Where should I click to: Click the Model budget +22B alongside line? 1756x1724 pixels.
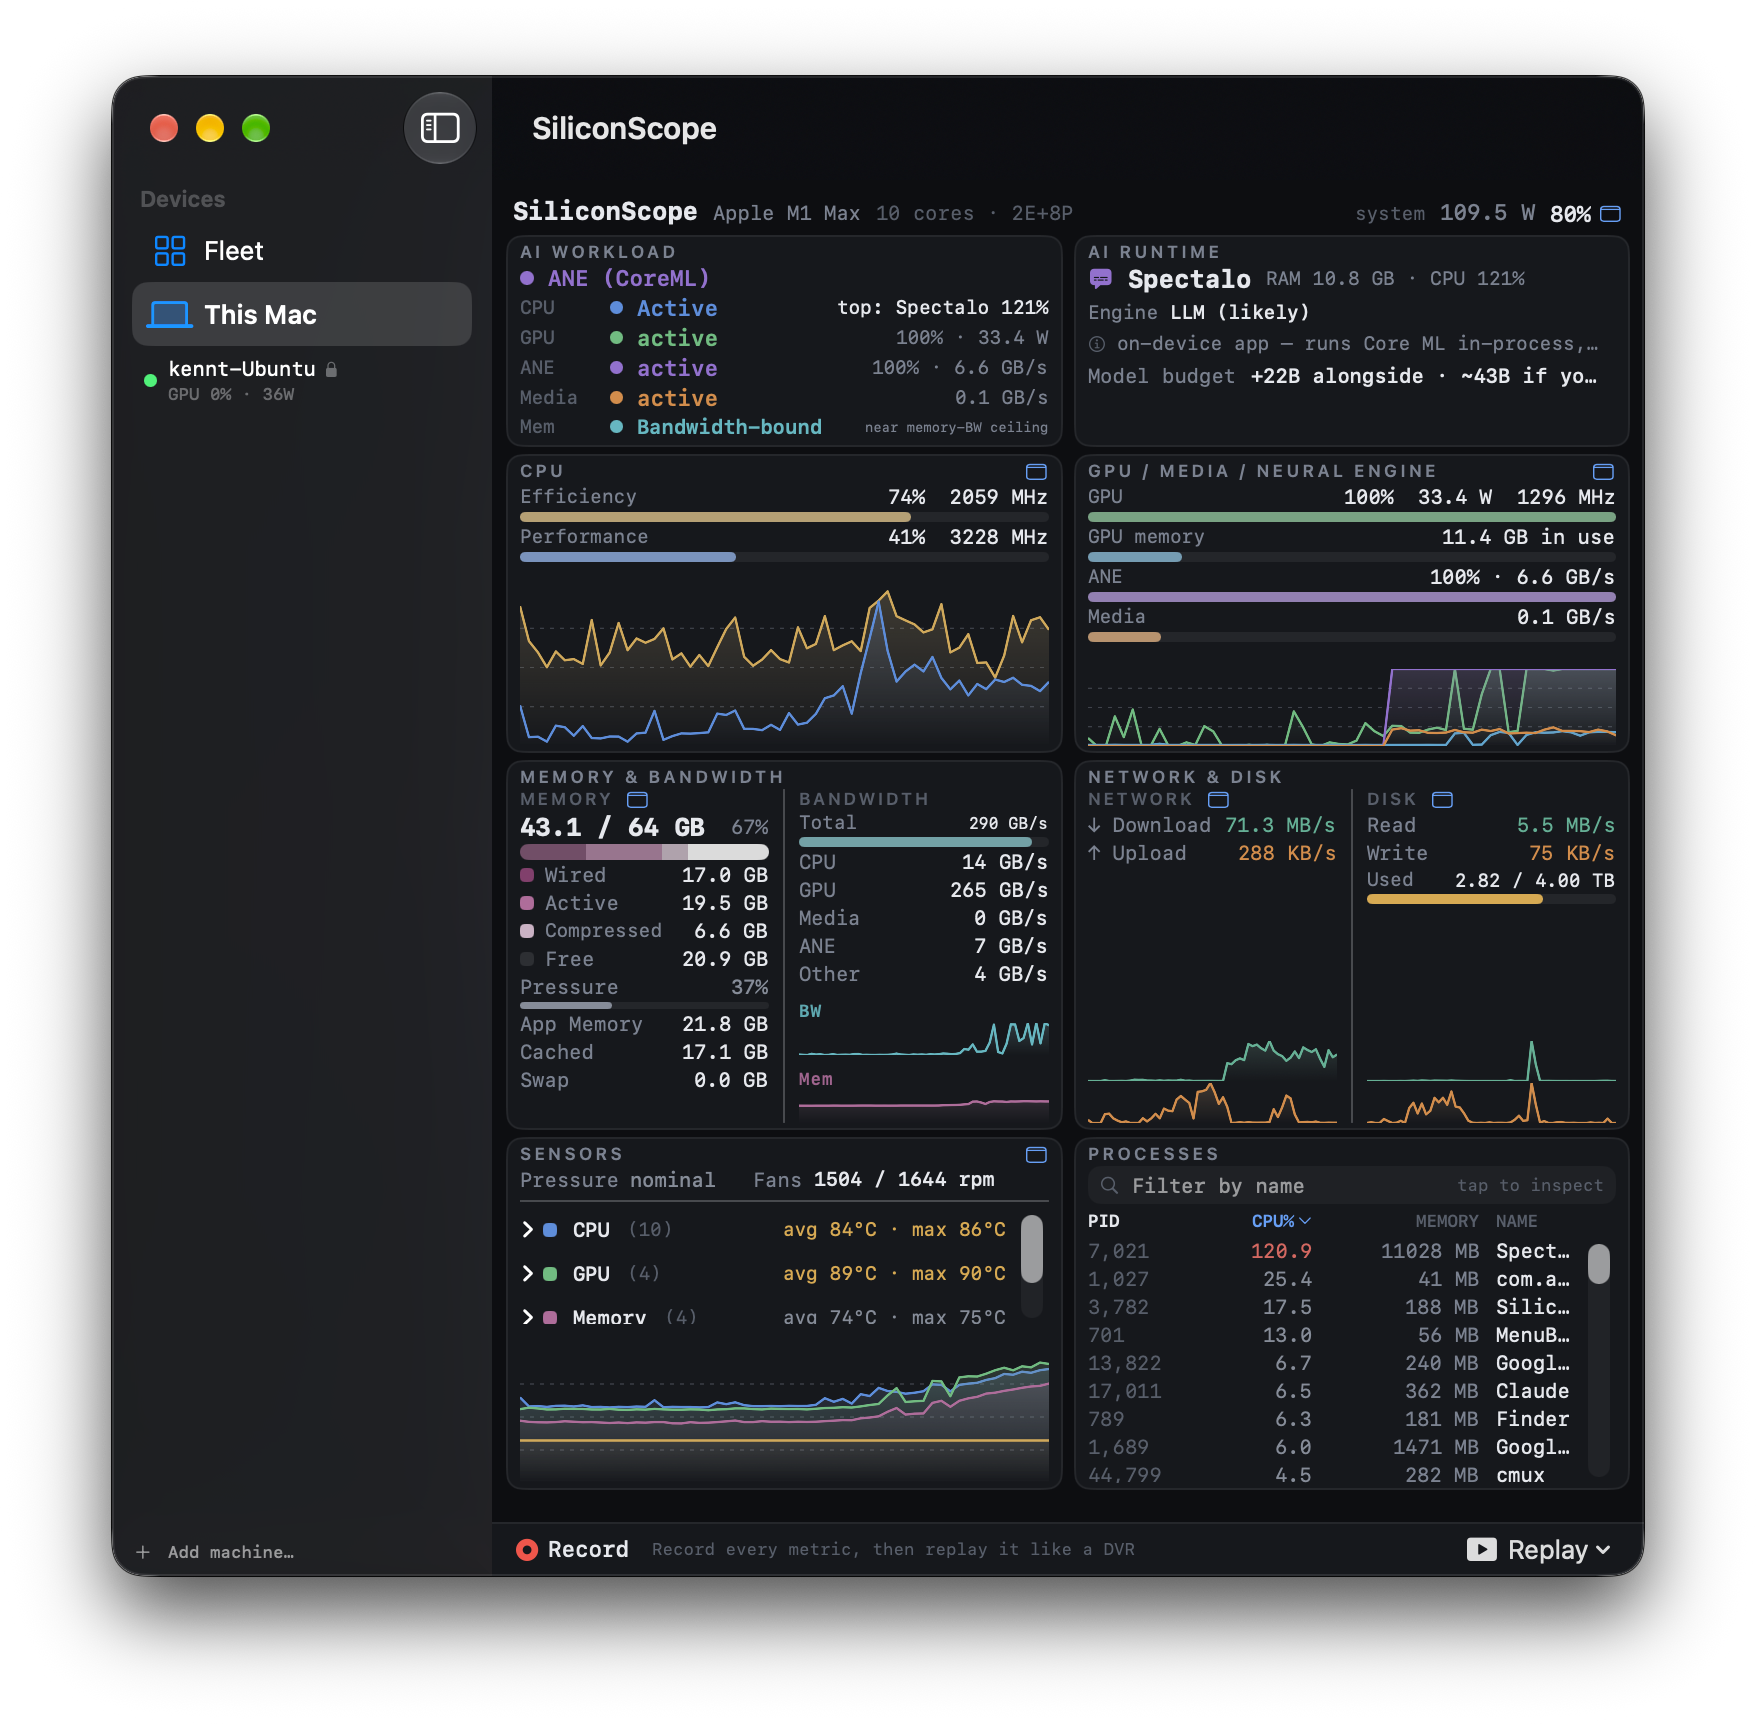[1342, 376]
